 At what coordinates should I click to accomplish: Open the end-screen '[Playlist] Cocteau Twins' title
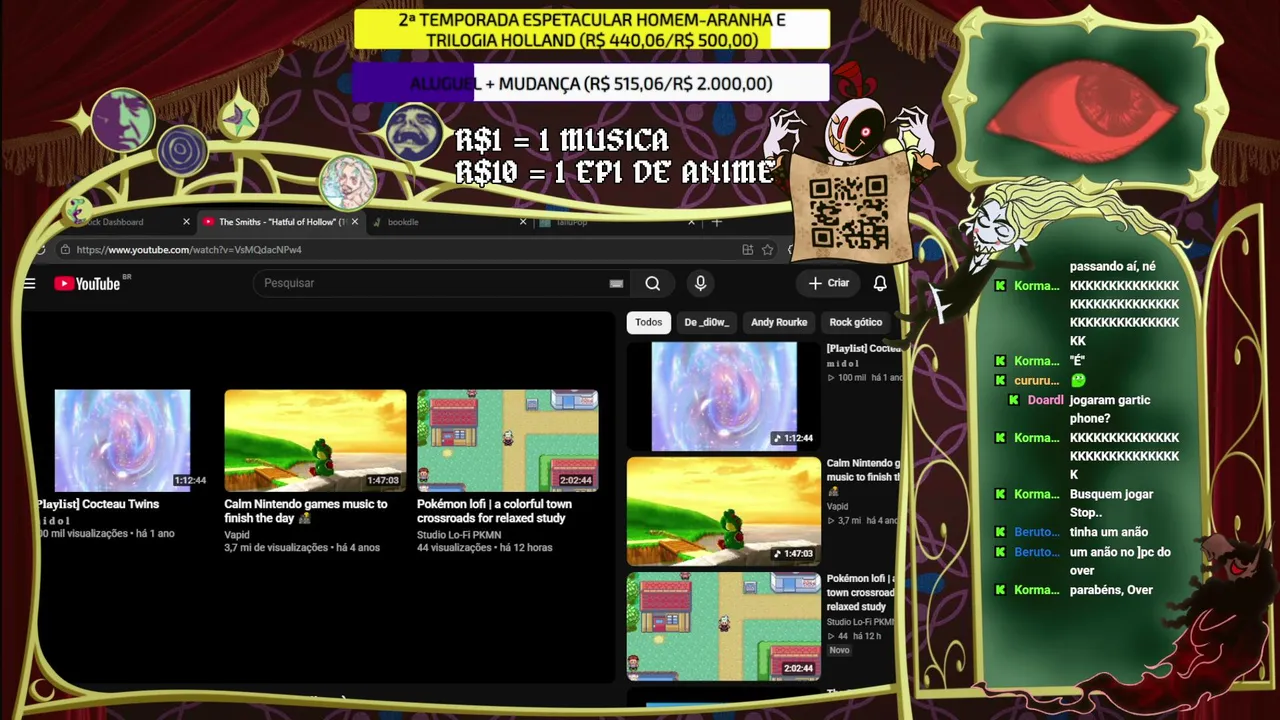[98, 505]
